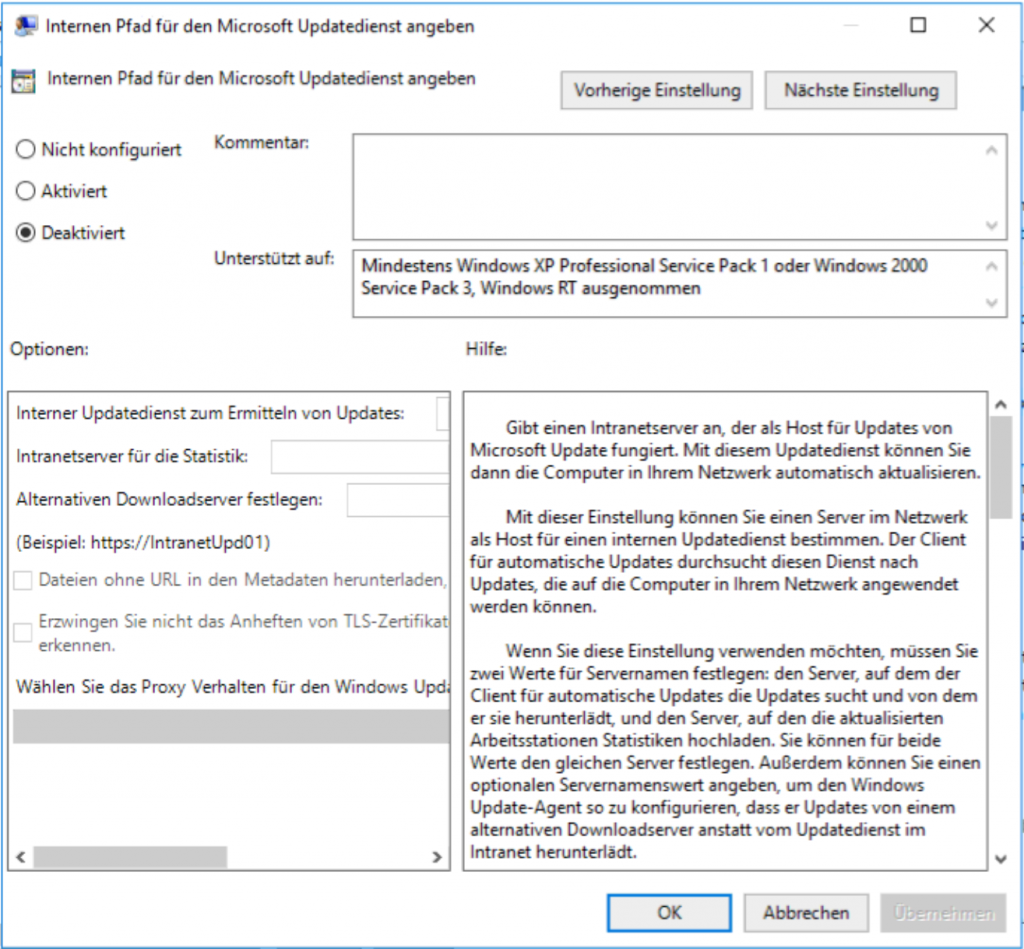This screenshot has width=1024, height=949.
Task: Maximize the policy settings window
Action: (918, 25)
